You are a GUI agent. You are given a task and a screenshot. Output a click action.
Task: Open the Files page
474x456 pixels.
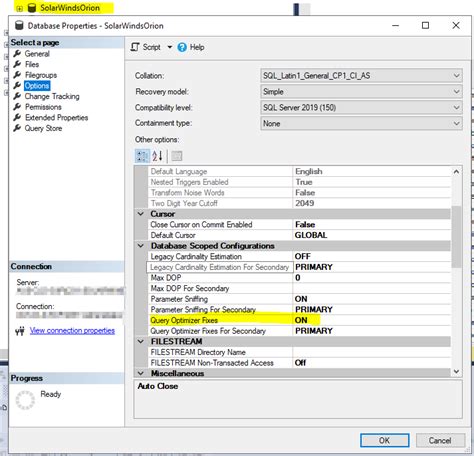(x=32, y=64)
